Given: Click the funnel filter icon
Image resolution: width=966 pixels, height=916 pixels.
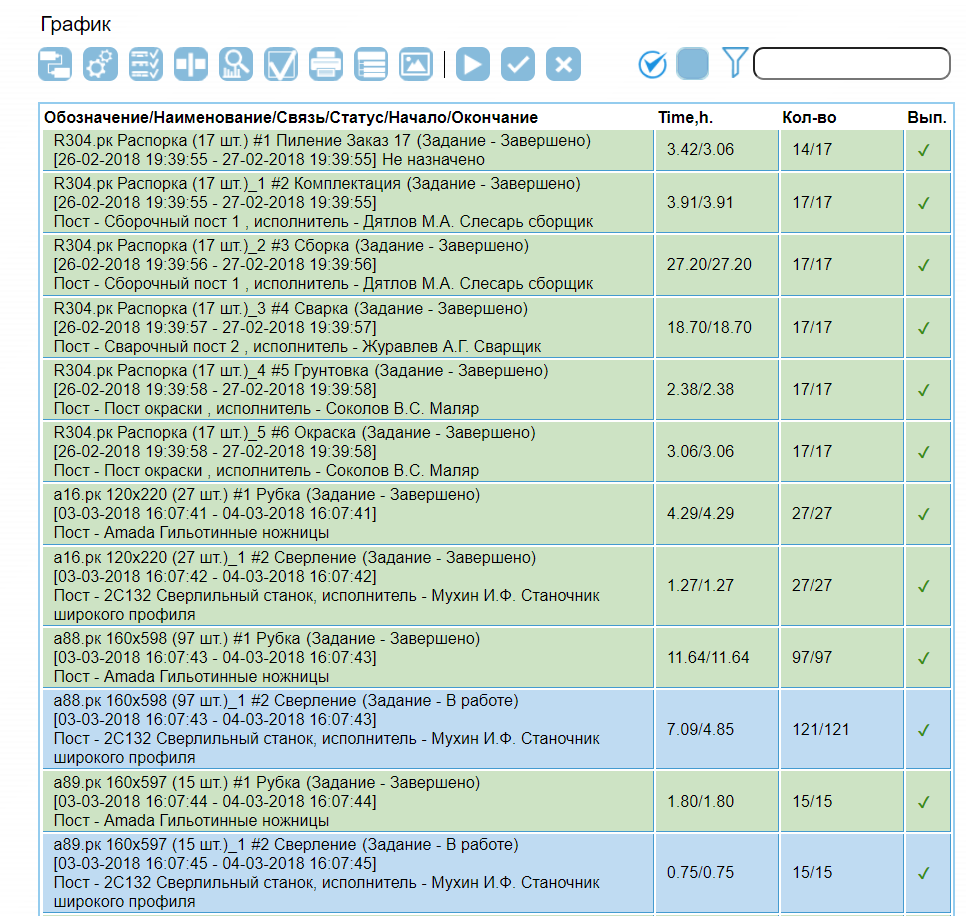Looking at the screenshot, I should (735, 63).
